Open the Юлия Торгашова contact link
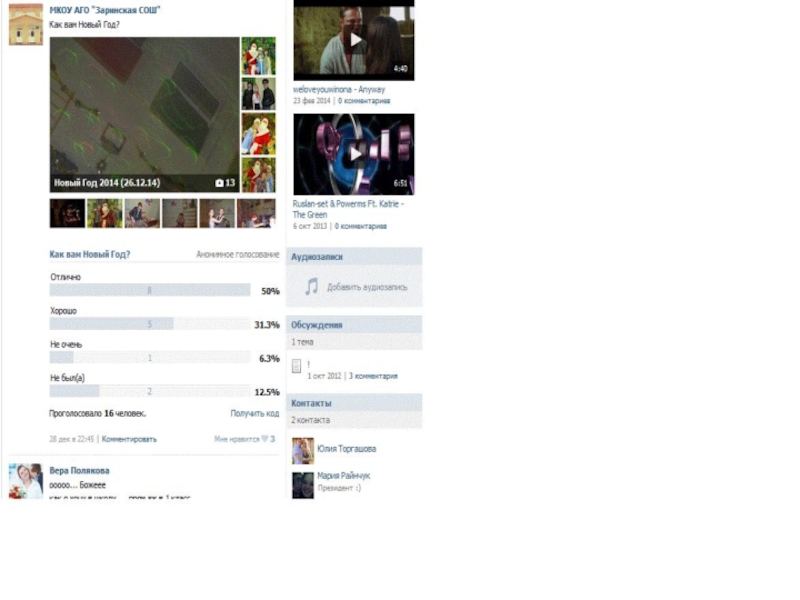The width and height of the screenshot is (800, 600). click(346, 449)
